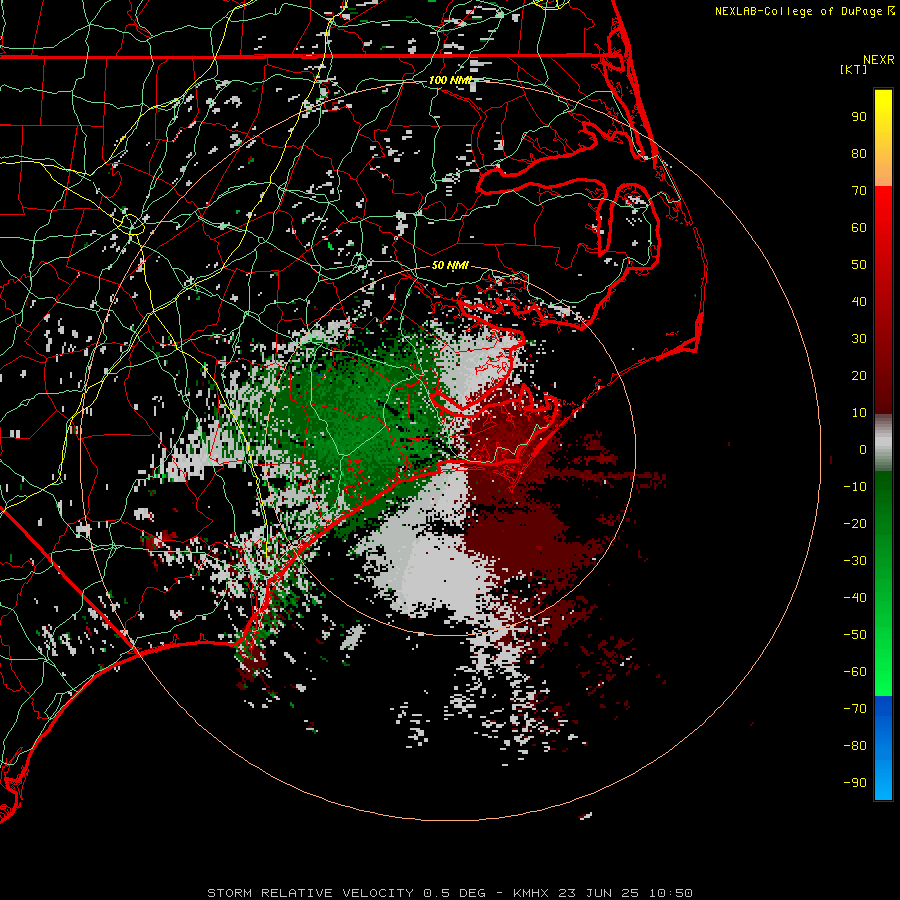Click the 30 value on the velocity scale

click(859, 339)
